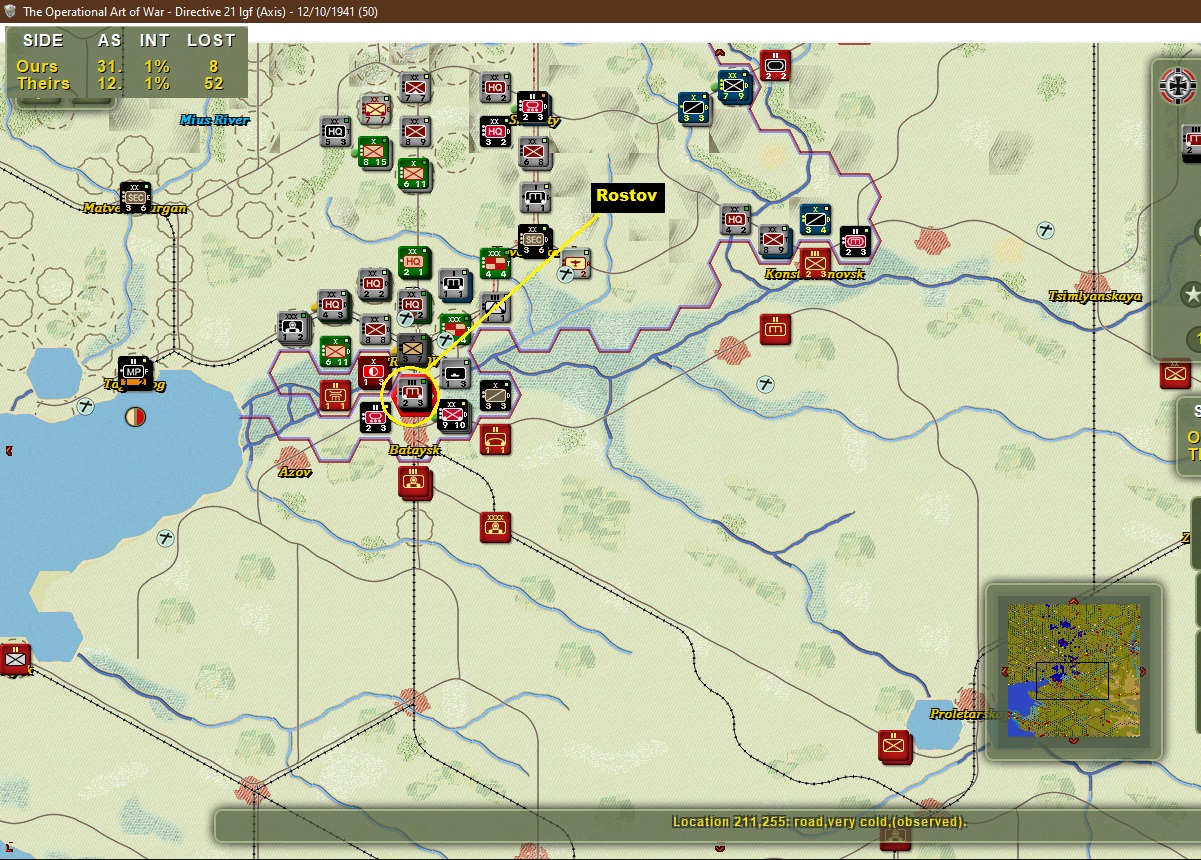
Task: Select the green 6-11 brigade west of Rostov
Action: pyautogui.click(x=335, y=350)
